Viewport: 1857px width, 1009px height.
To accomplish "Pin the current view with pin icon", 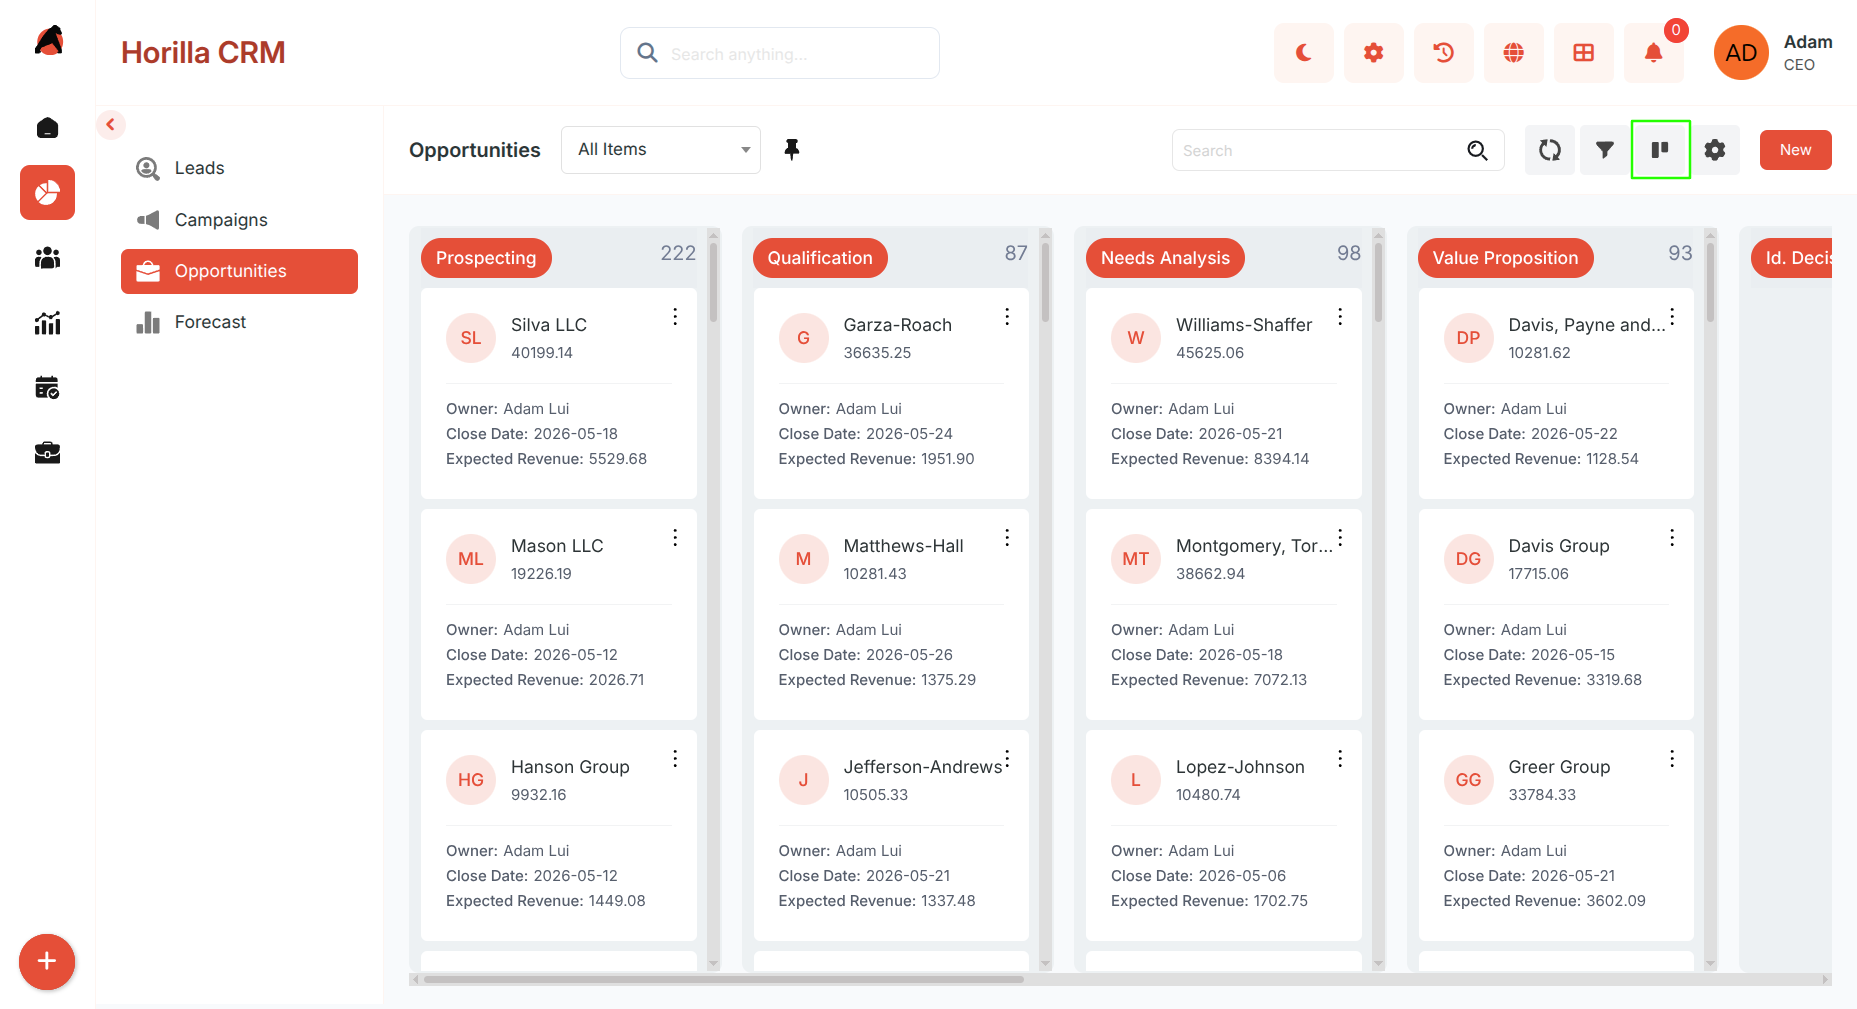I will [792, 150].
